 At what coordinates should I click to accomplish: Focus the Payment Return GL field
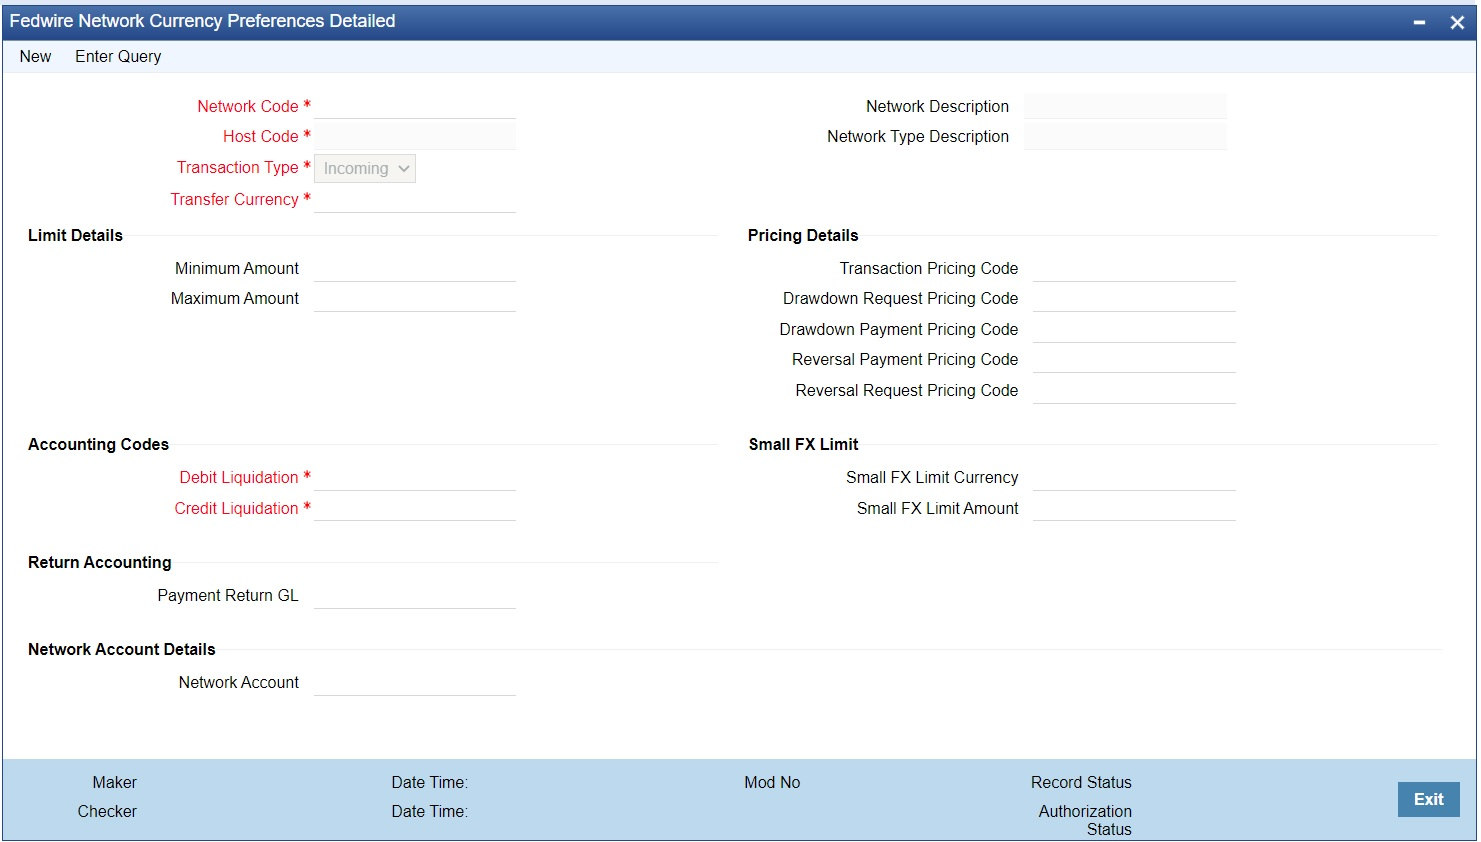[415, 596]
